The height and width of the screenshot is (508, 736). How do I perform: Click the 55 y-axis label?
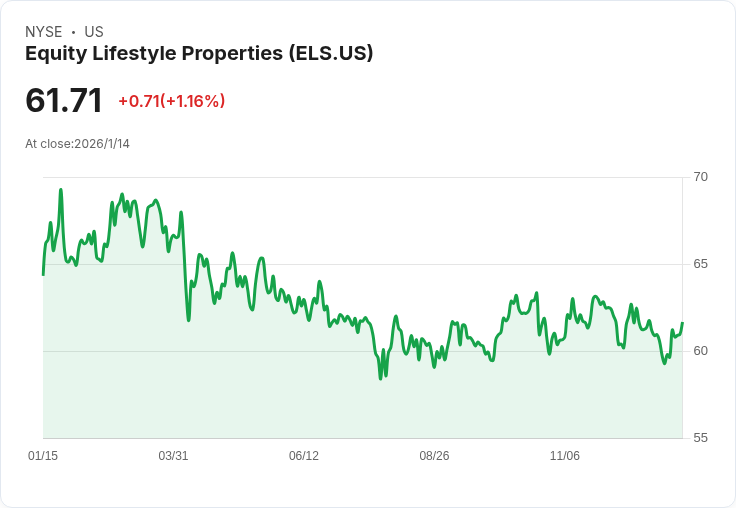tap(700, 438)
